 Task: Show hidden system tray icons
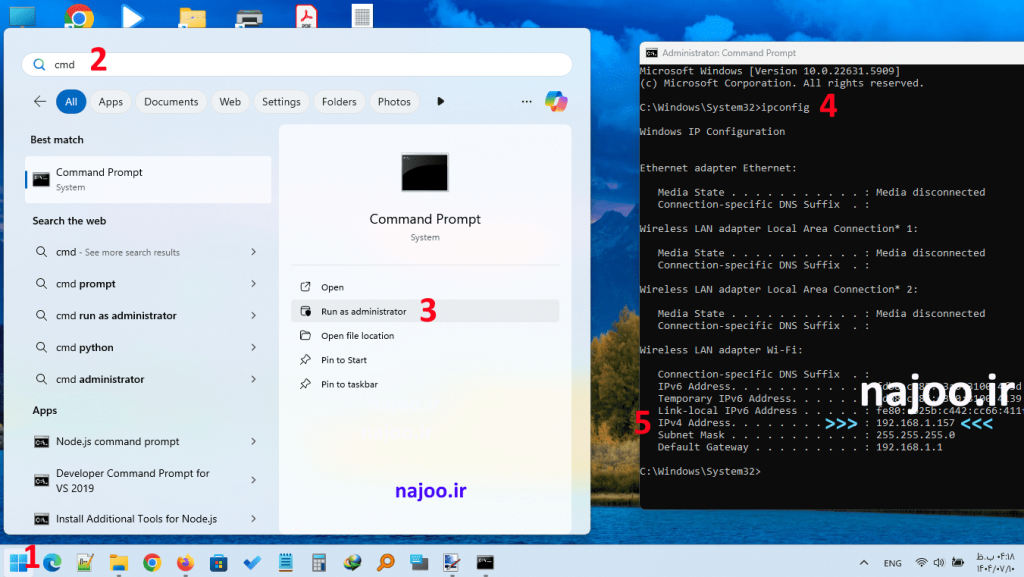[861, 563]
